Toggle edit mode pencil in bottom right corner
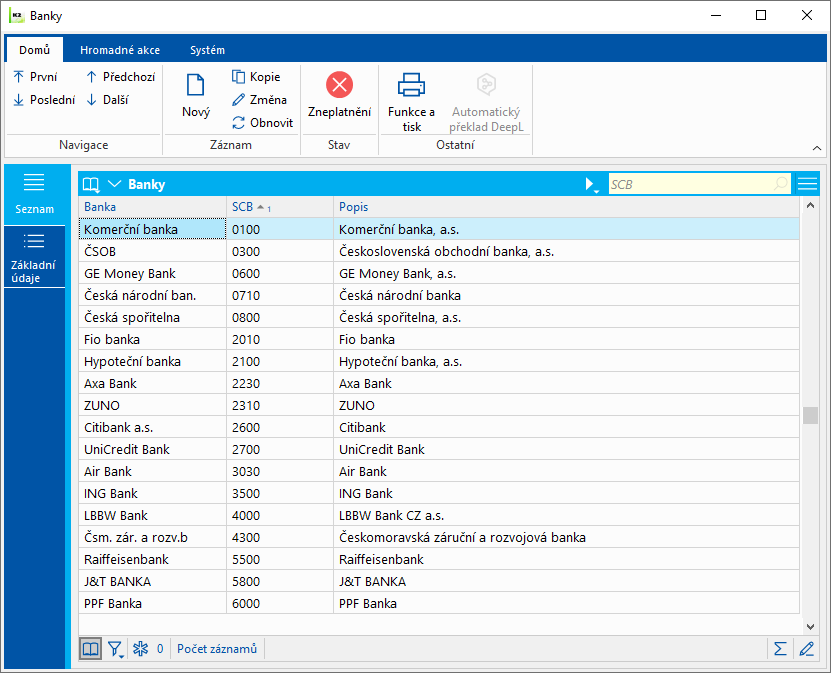 tap(806, 649)
